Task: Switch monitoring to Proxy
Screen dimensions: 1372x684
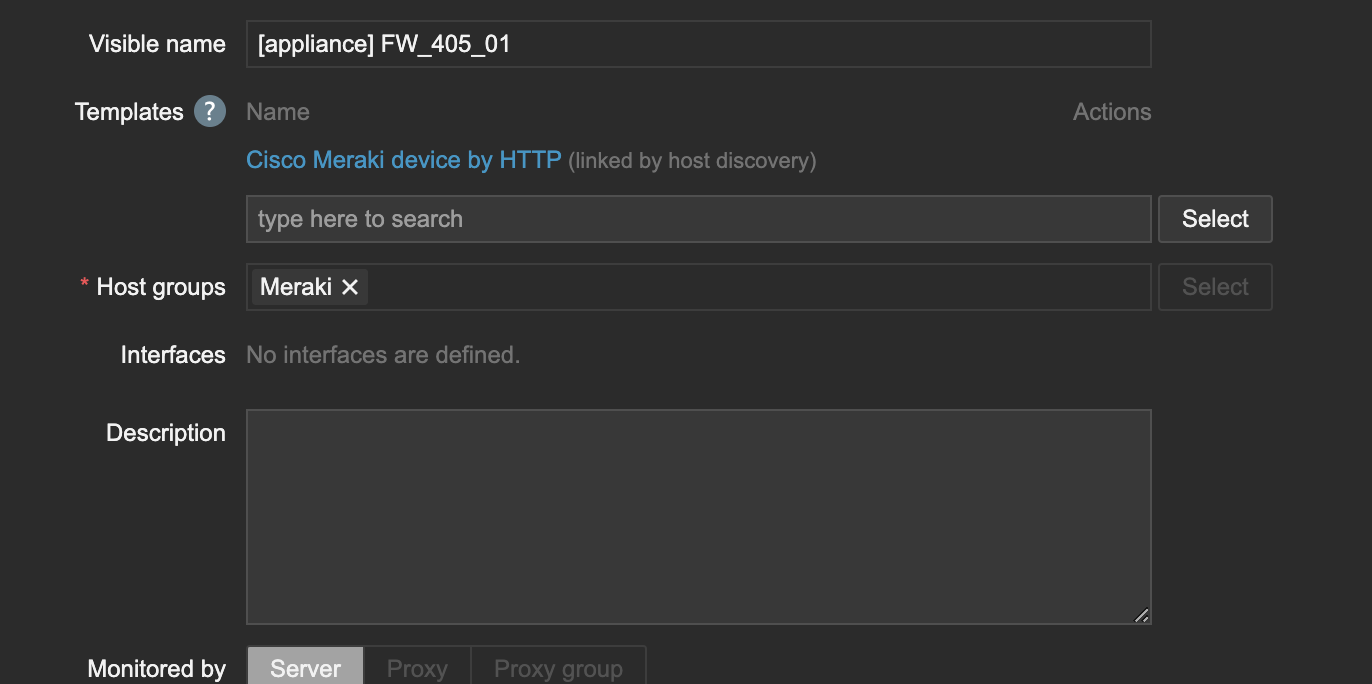Action: pos(416,668)
